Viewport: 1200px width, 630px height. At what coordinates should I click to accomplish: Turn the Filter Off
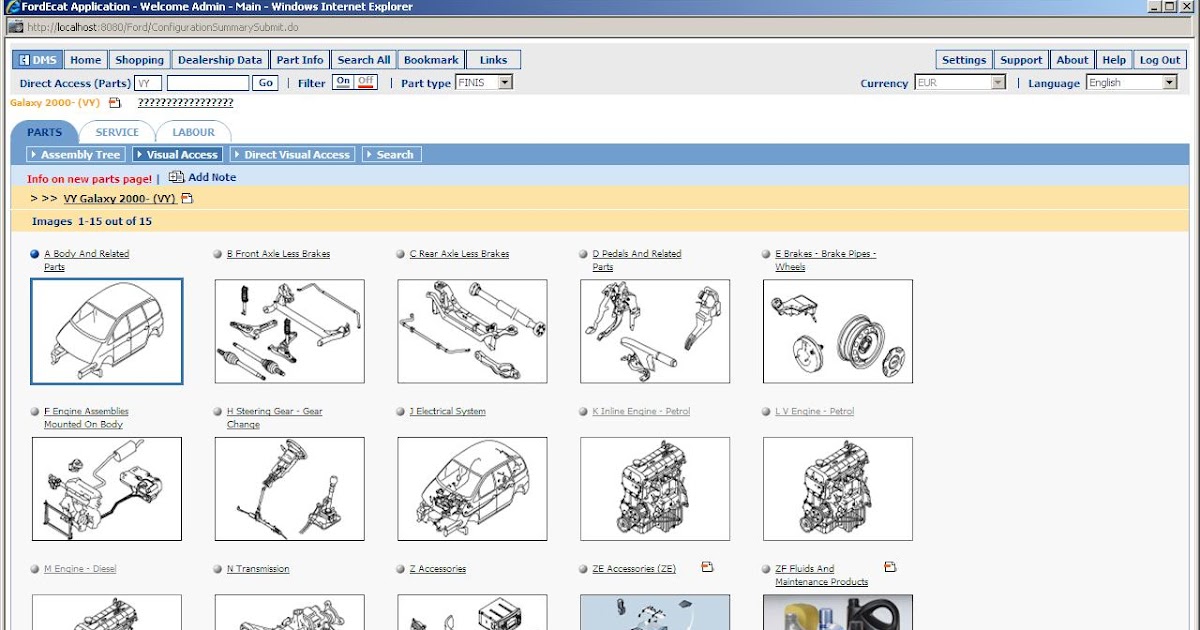point(366,82)
